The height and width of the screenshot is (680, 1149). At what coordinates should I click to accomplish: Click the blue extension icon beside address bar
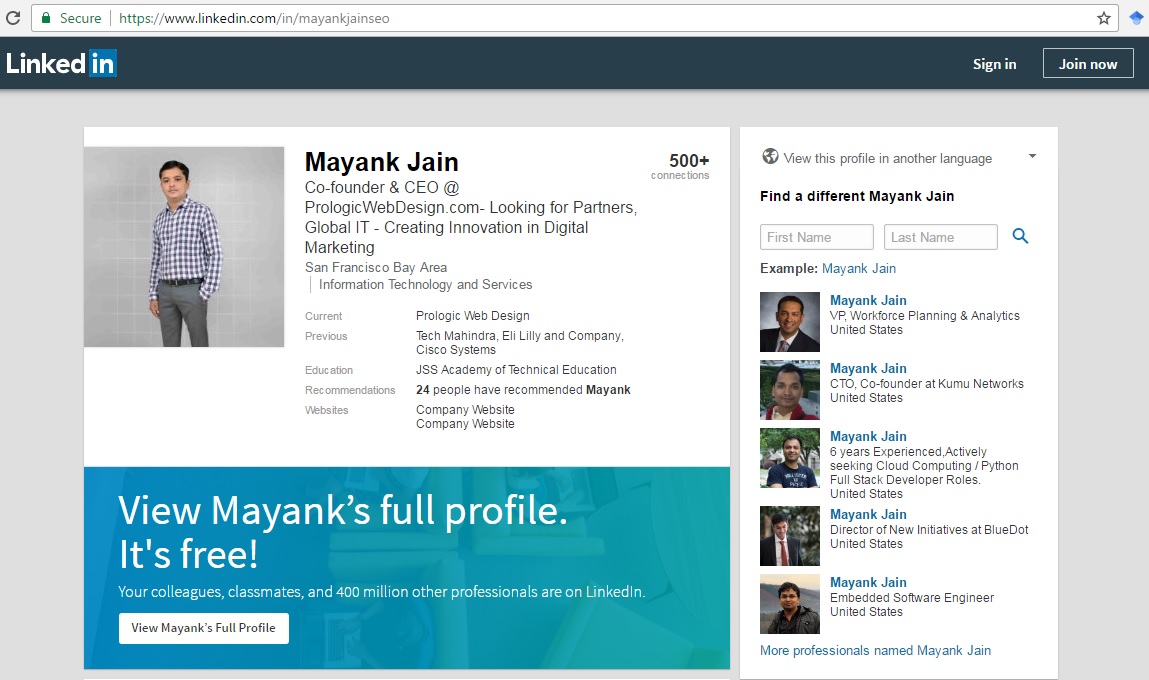click(x=1136, y=18)
